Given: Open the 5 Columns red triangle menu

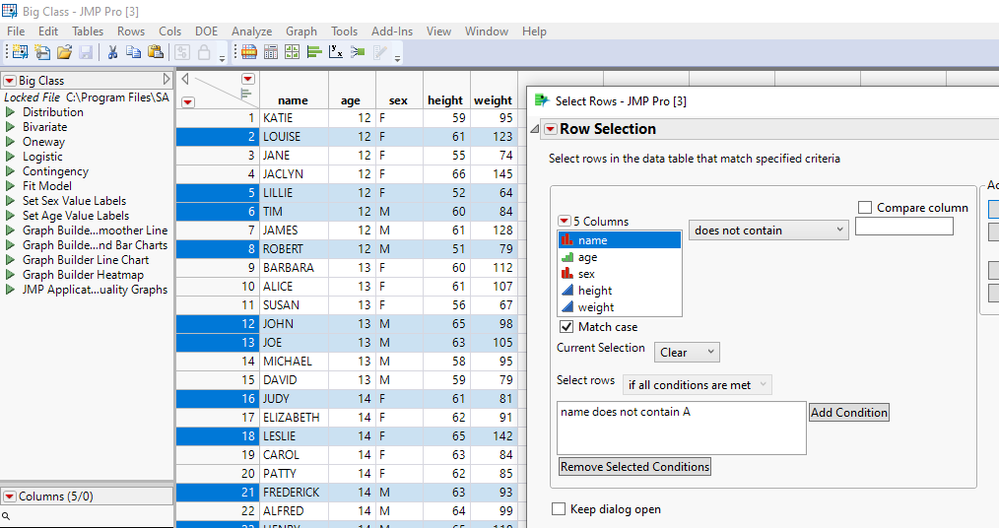Looking at the screenshot, I should pos(564,221).
